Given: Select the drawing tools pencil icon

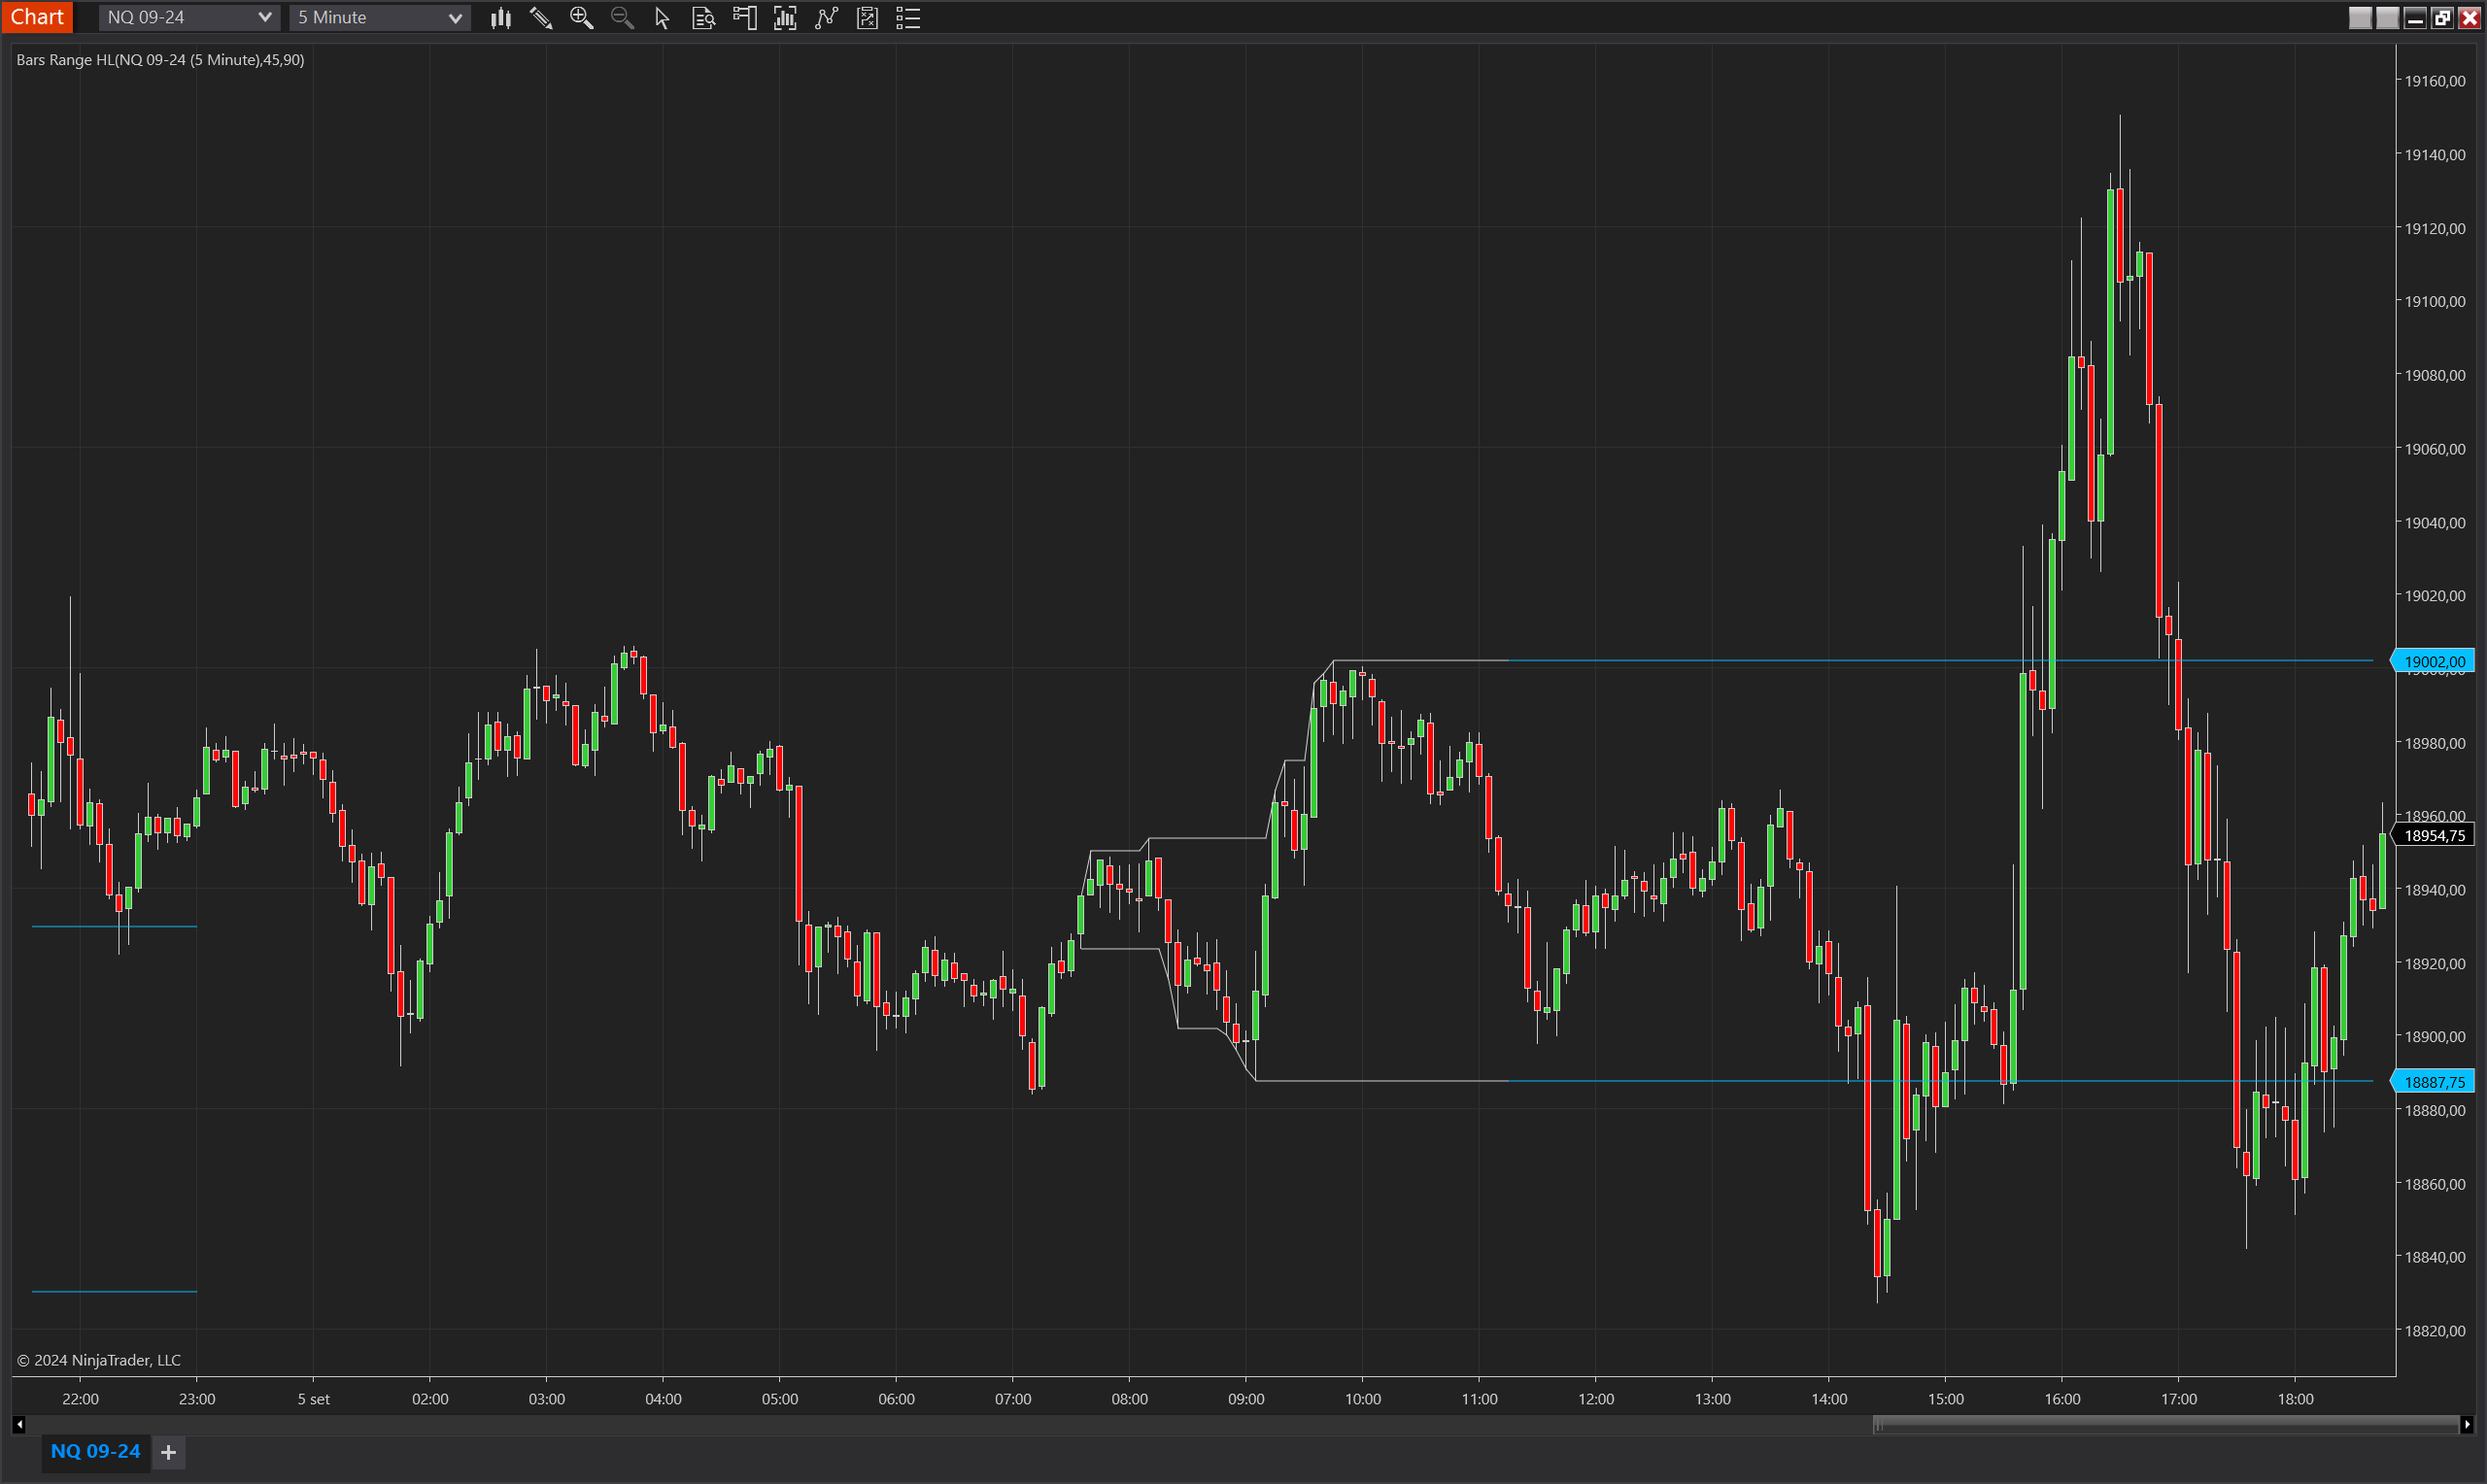Looking at the screenshot, I should [x=541, y=17].
